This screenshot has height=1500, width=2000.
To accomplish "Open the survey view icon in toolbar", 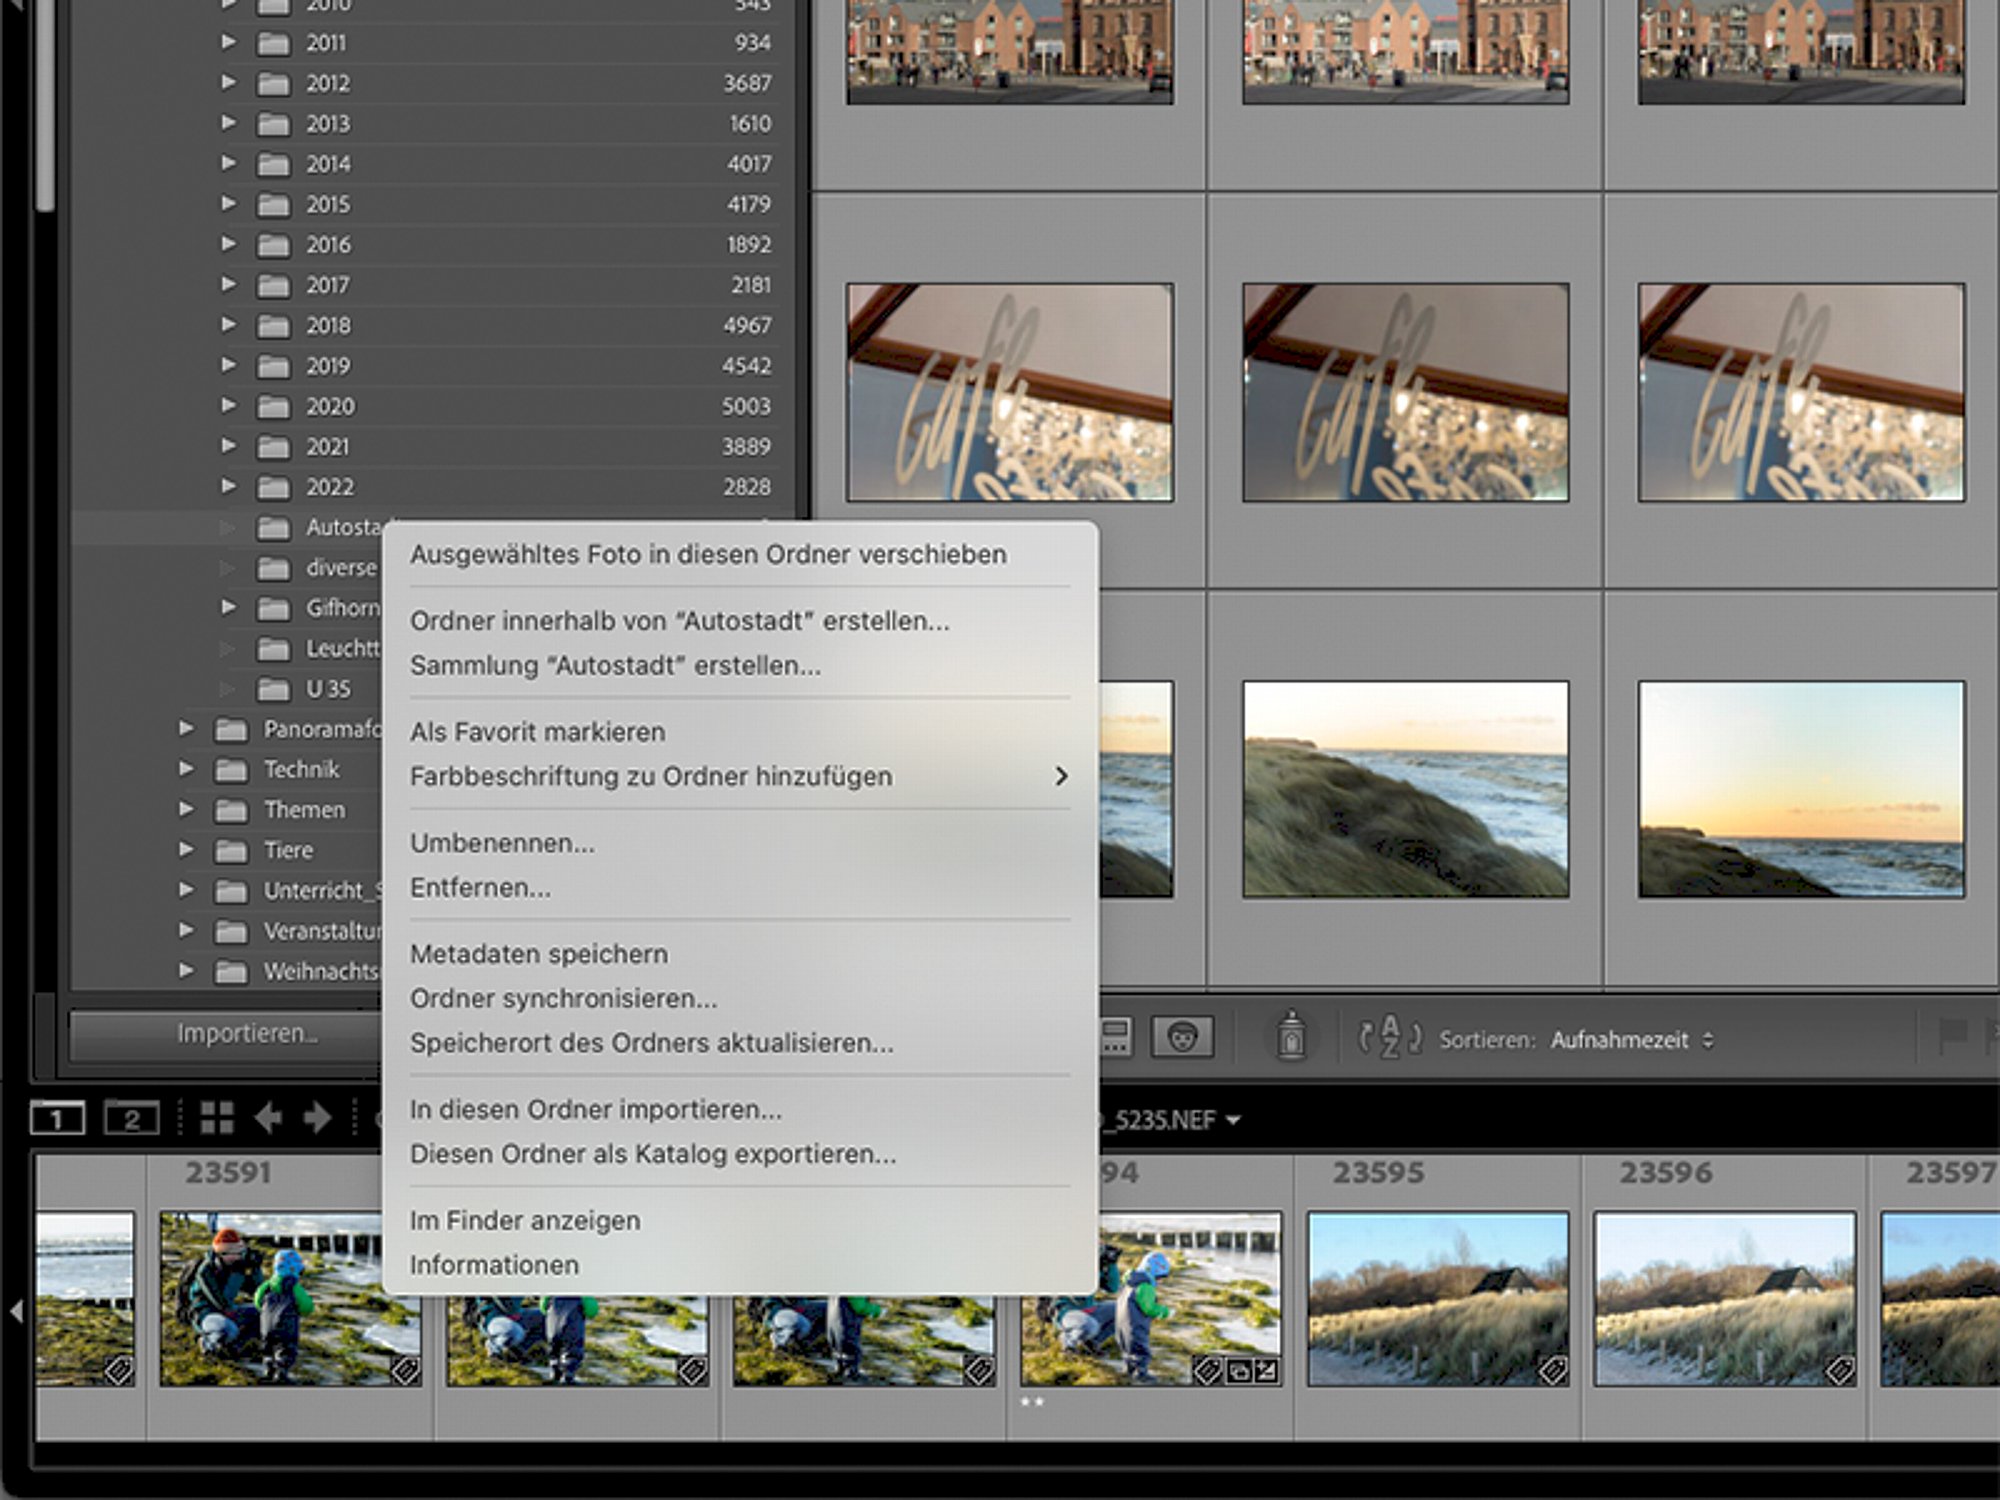I will (1116, 1037).
